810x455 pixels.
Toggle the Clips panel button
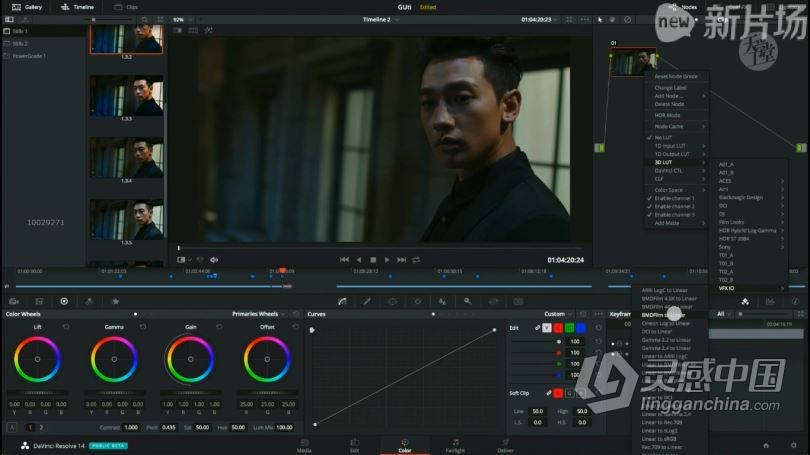click(126, 7)
